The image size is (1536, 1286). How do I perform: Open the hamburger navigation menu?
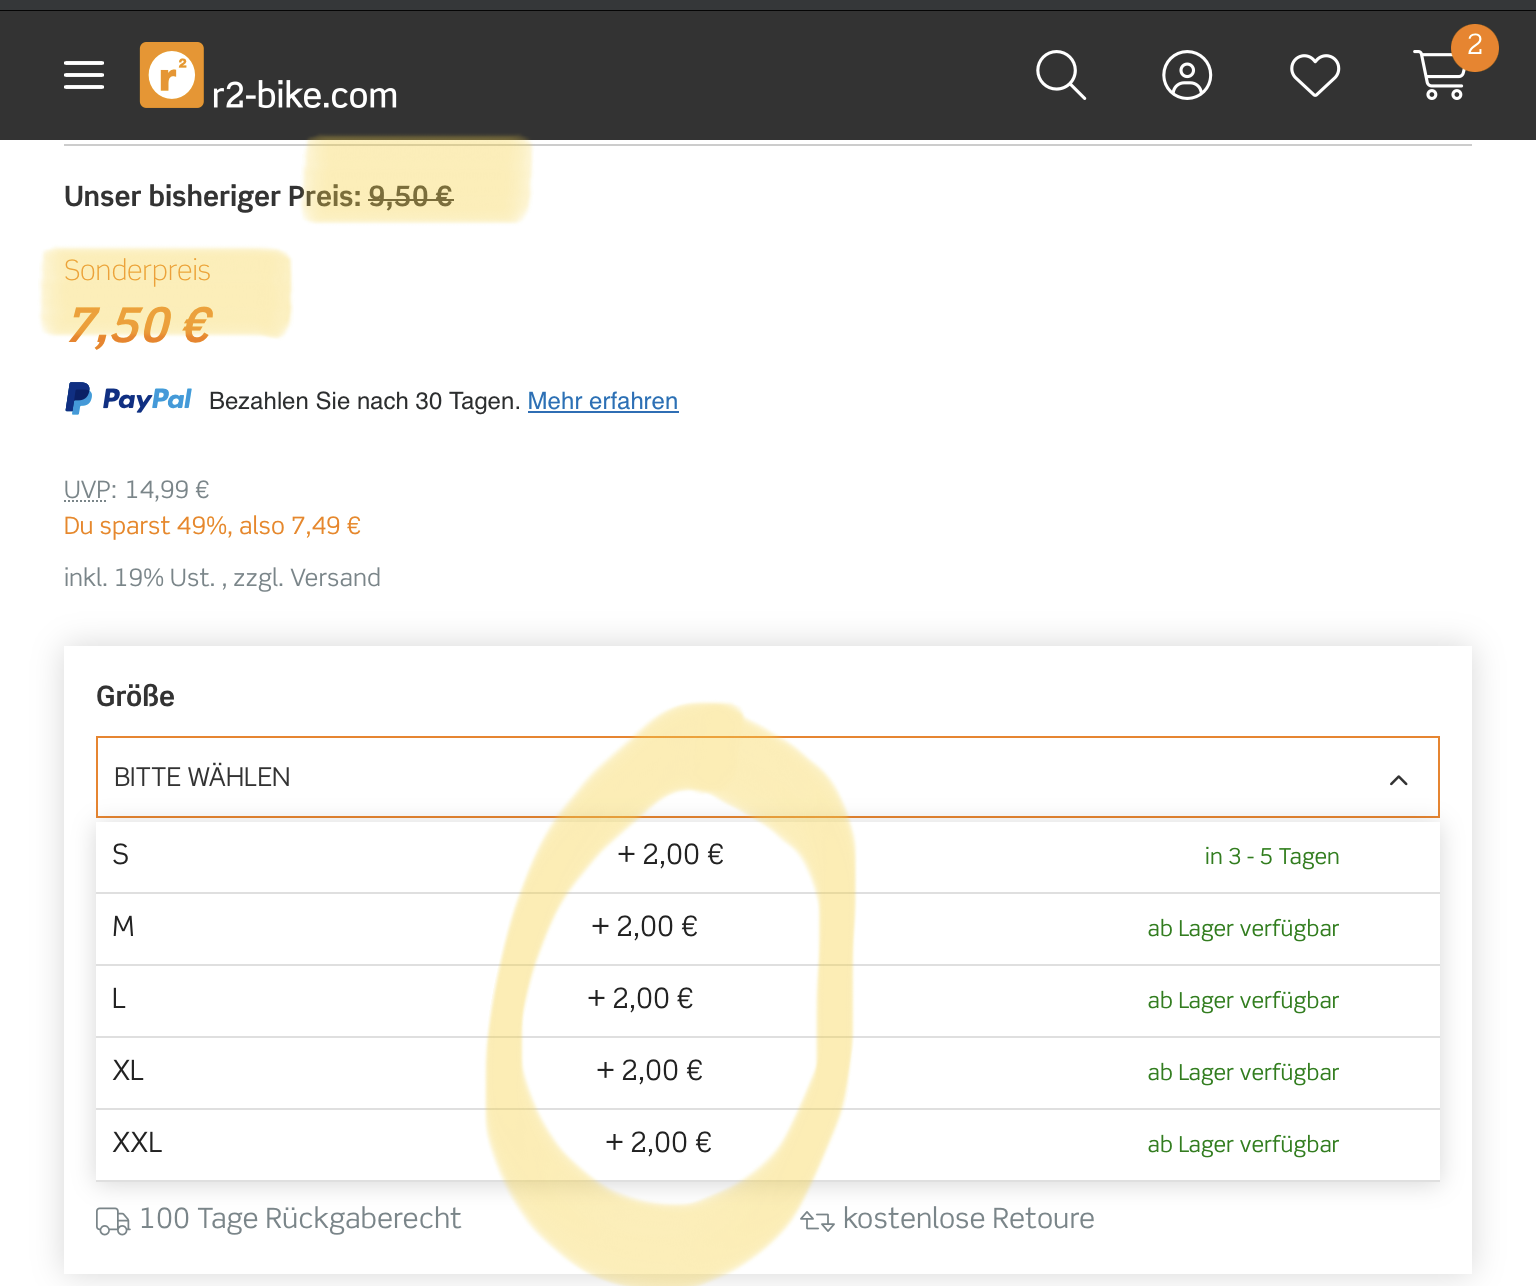click(x=84, y=75)
